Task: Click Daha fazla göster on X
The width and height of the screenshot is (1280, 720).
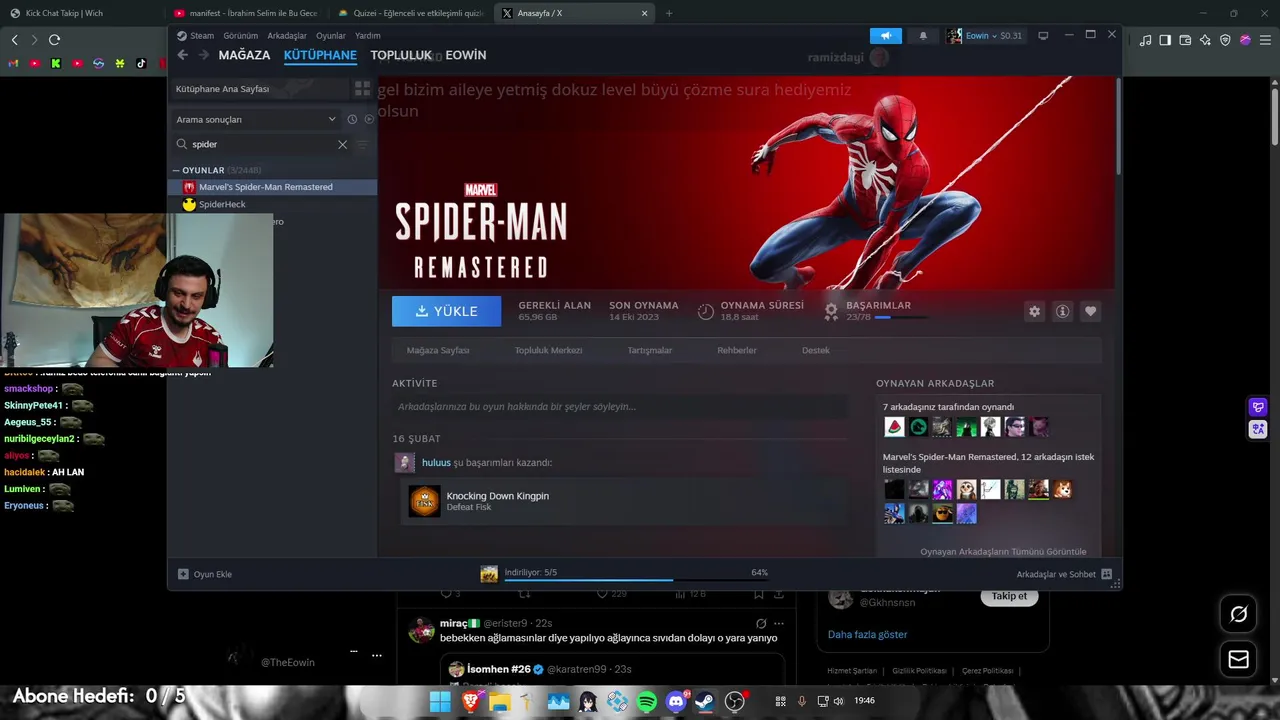Action: pos(867,634)
